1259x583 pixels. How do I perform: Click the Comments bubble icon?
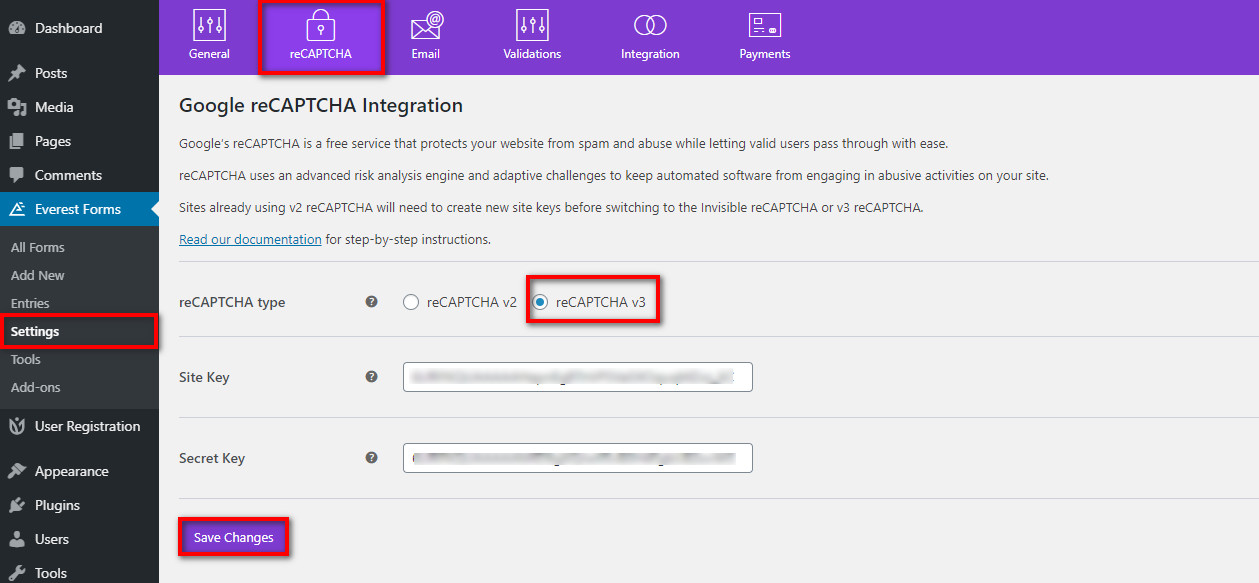click(x=17, y=175)
